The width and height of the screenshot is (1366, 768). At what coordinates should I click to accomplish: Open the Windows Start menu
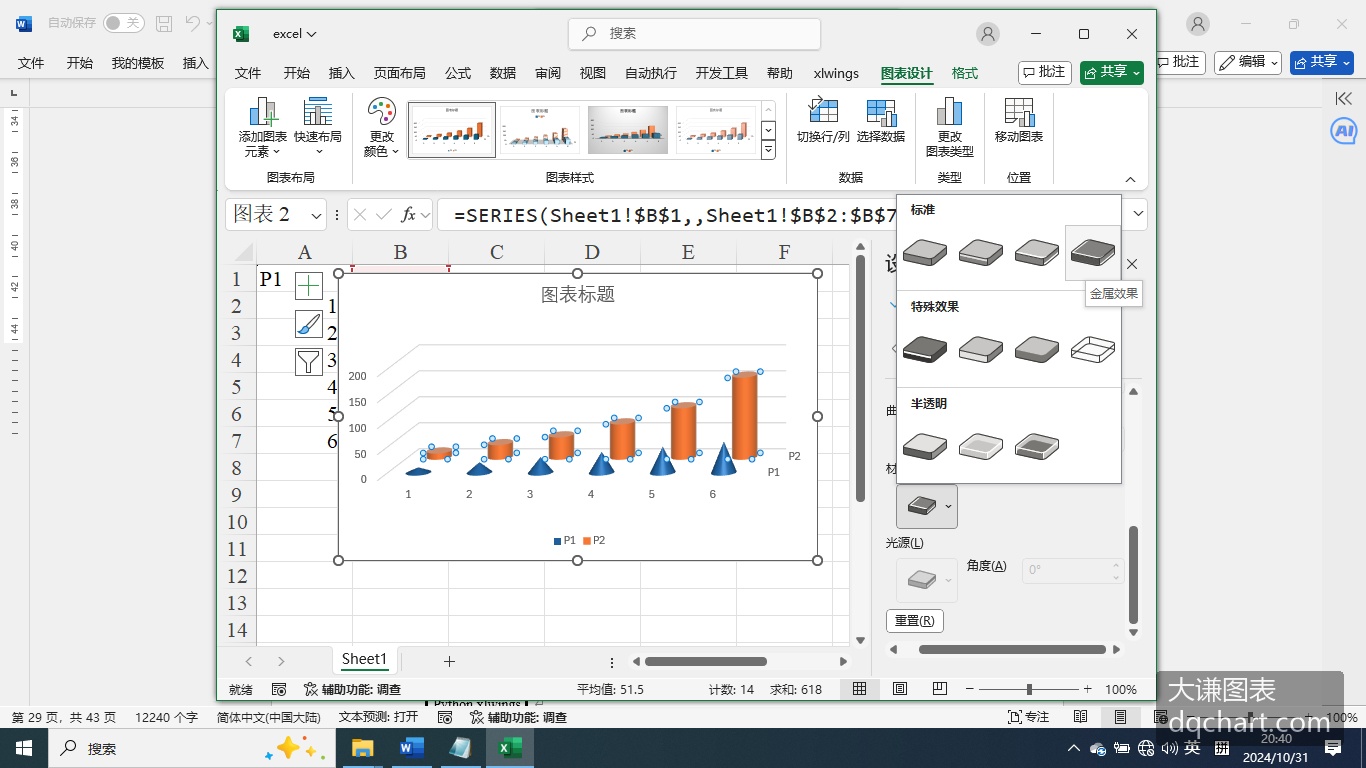(x=23, y=748)
